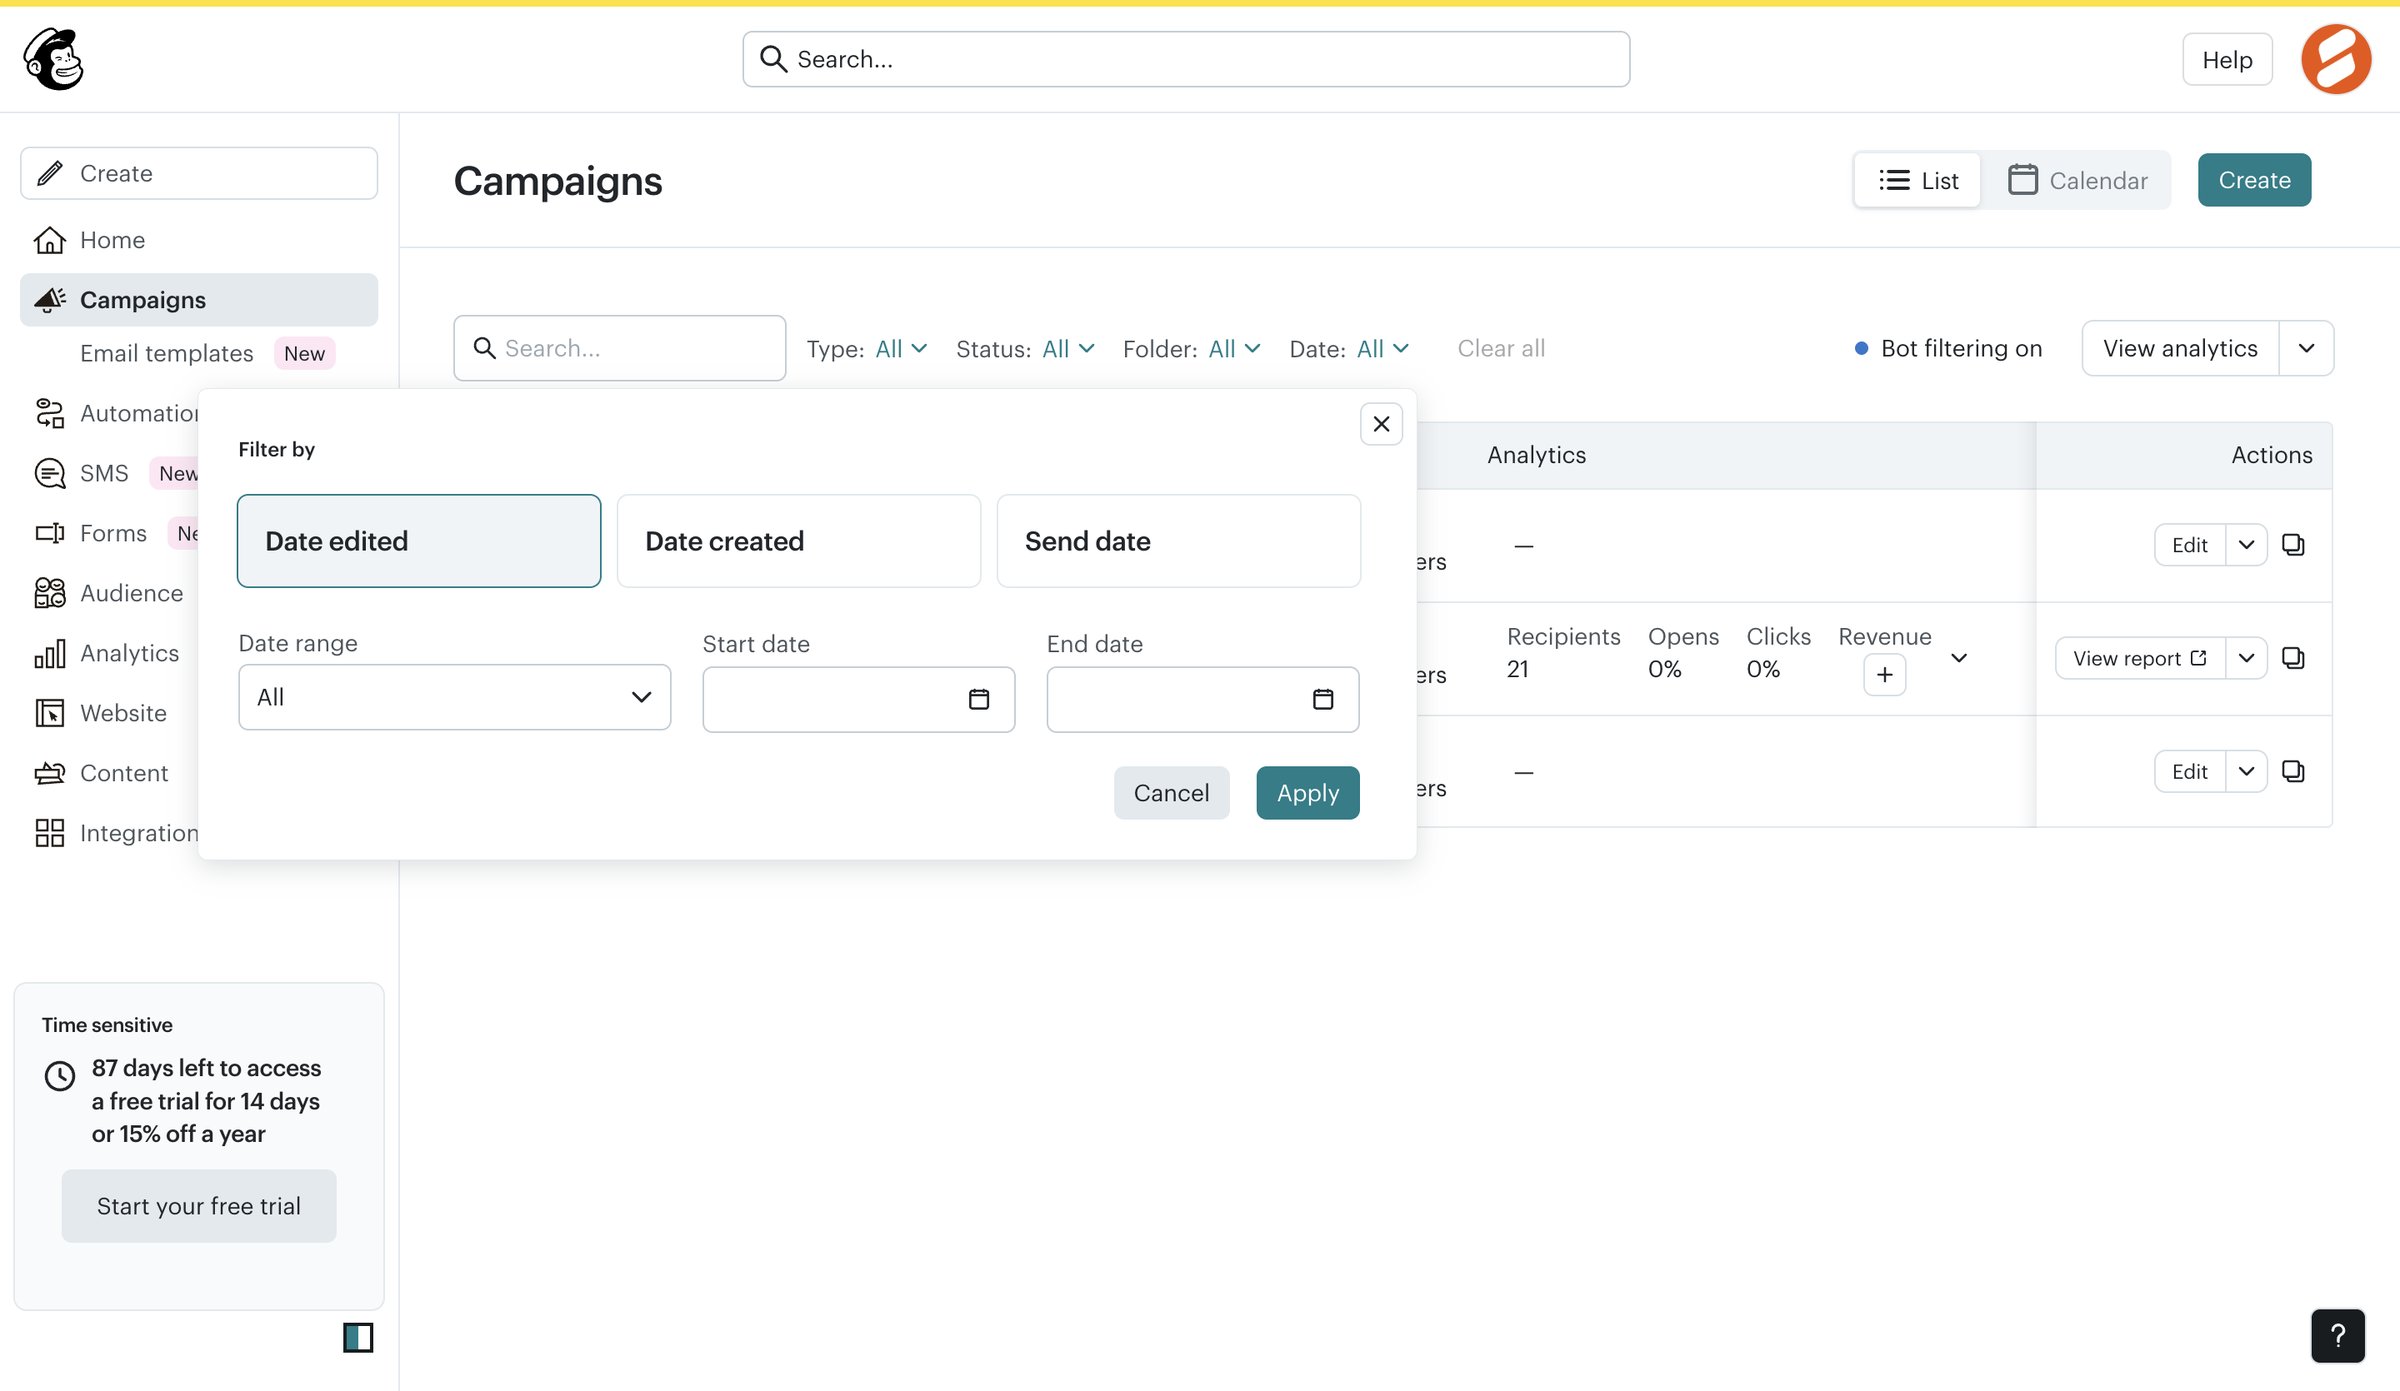Select the Date edited filter option
The width and height of the screenshot is (2400, 1391).
(419, 541)
